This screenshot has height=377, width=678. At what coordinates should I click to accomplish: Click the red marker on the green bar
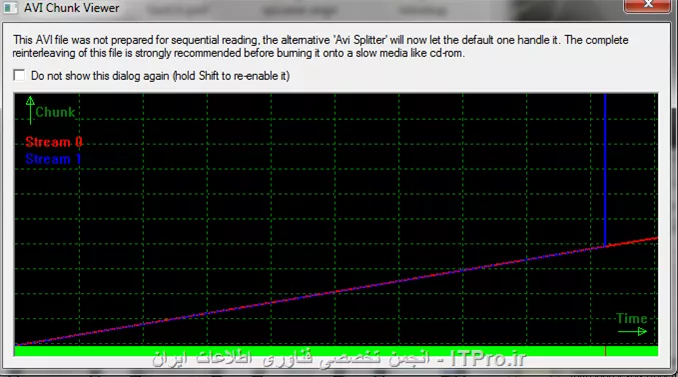coord(605,351)
